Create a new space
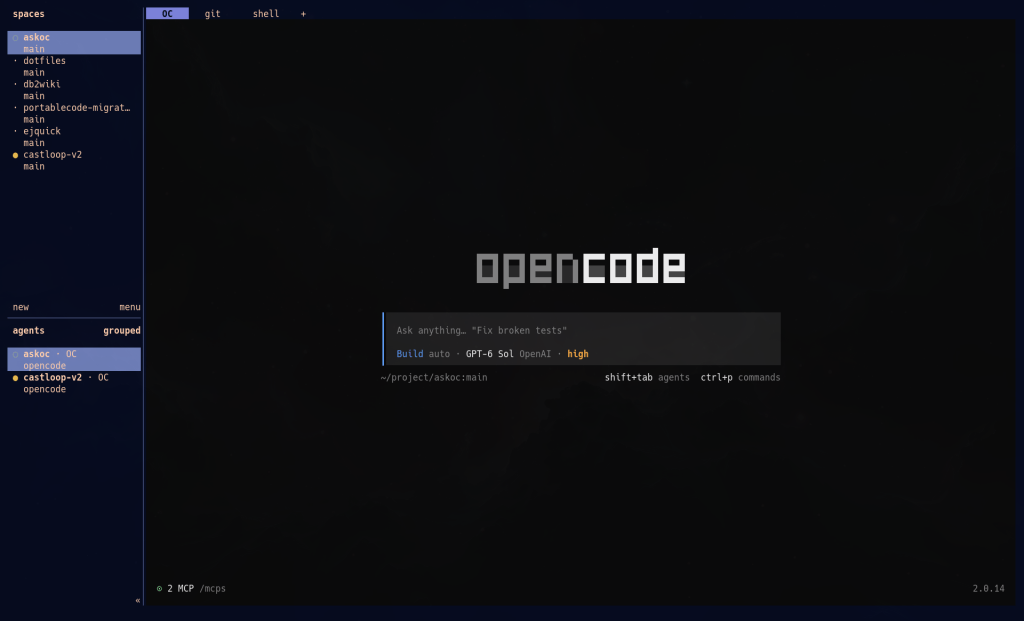Image resolution: width=1024 pixels, height=621 pixels. click(x=21, y=307)
